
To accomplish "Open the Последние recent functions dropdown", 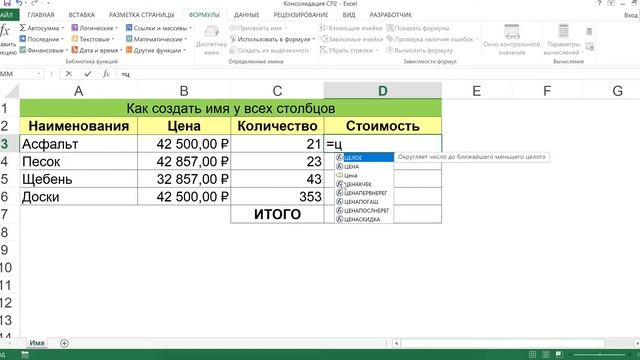I will (42, 39).
